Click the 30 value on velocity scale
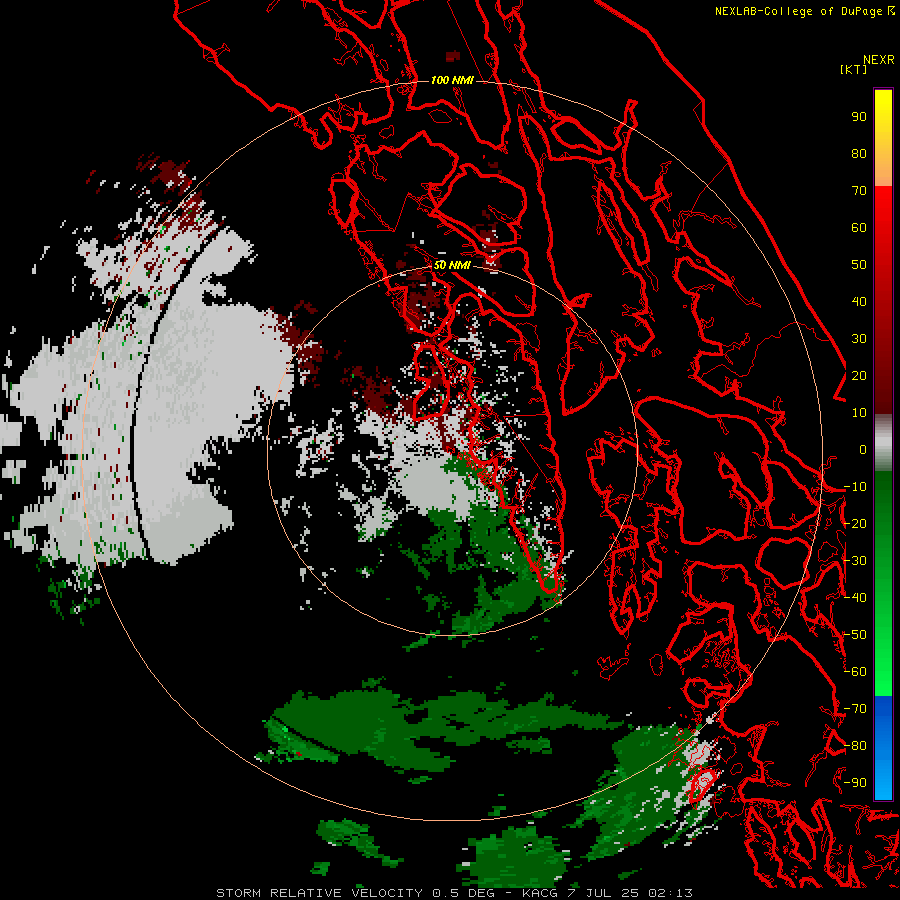 (x=859, y=339)
